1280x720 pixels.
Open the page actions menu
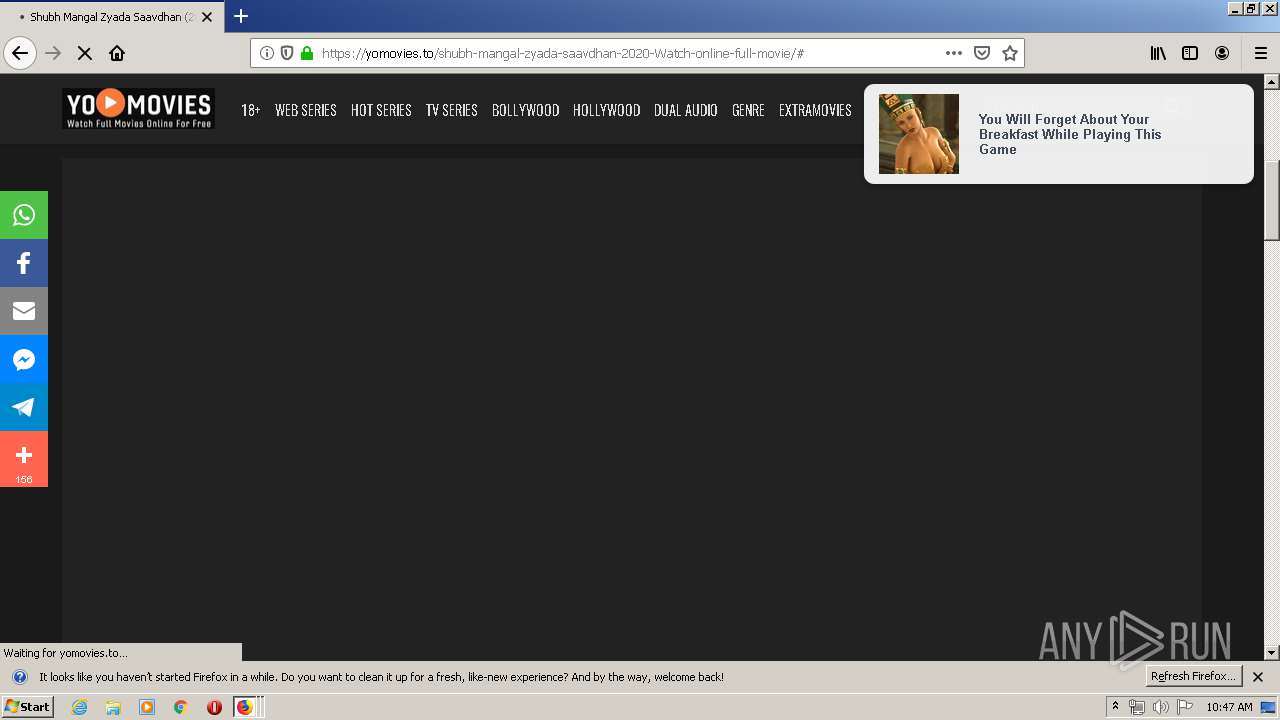(x=954, y=53)
